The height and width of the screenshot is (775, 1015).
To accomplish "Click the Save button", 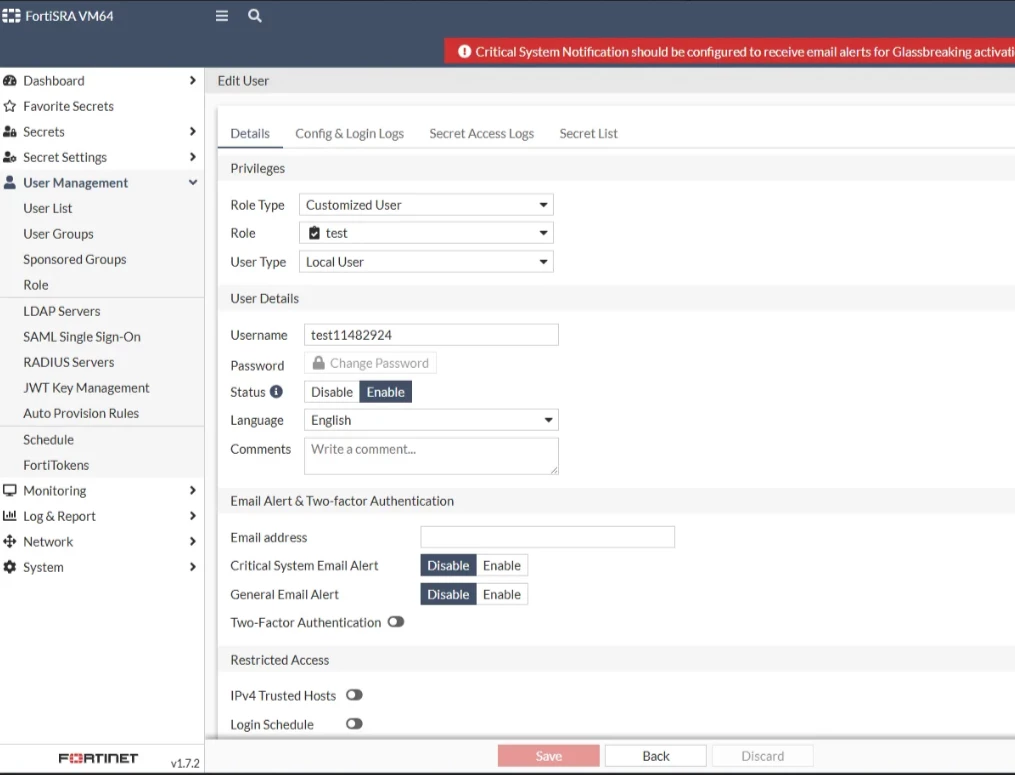I will (x=548, y=756).
